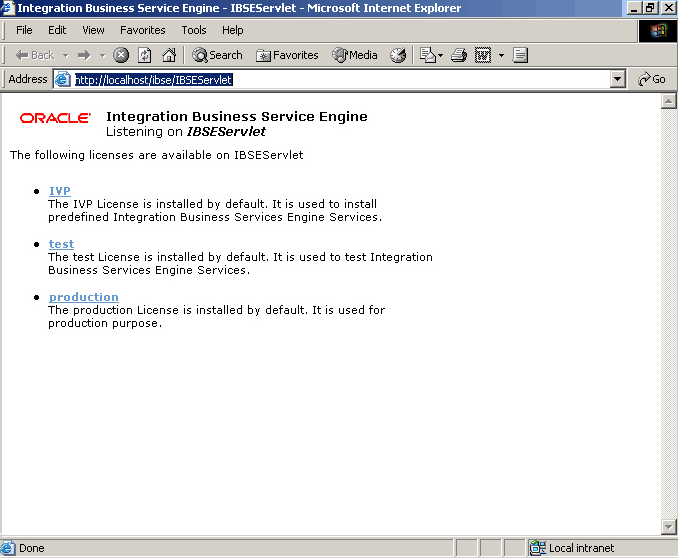Screen dimensions: 678x559
Task: Click the Done status text
Action: (32, 548)
